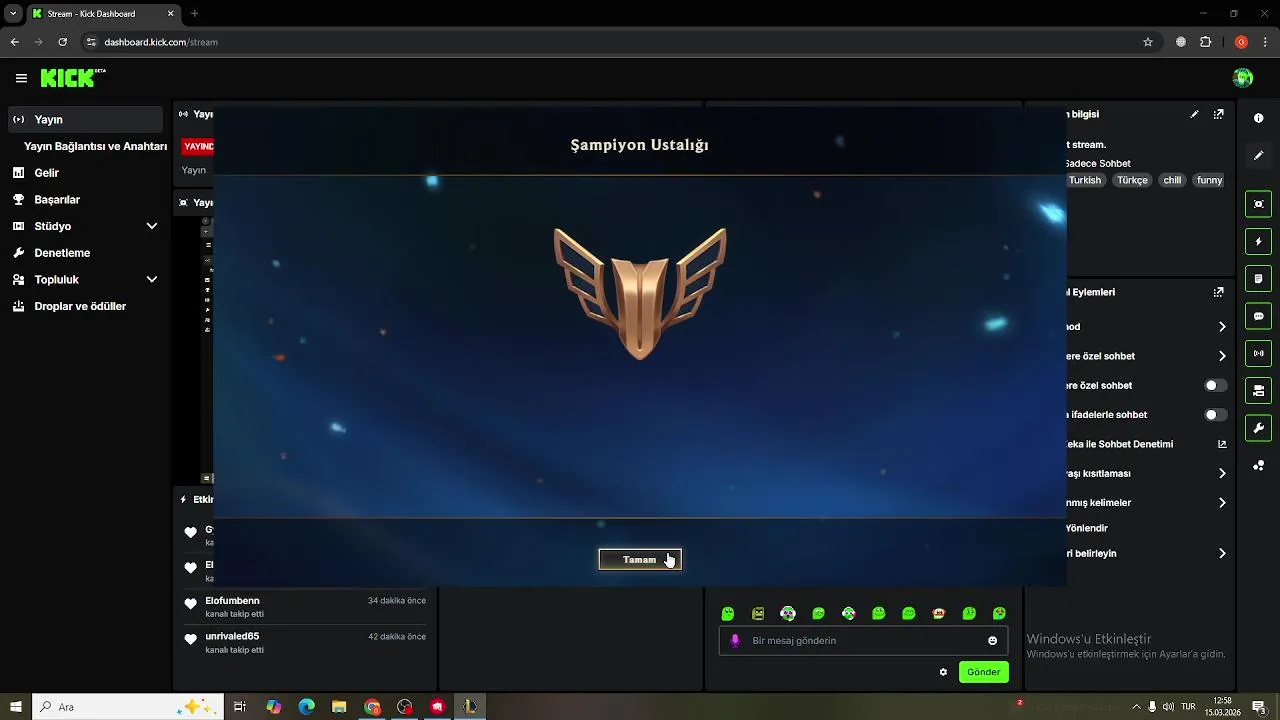This screenshot has width=1280, height=720.
Task: Open Chrome extensions puzzle icon
Action: [x=1205, y=42]
